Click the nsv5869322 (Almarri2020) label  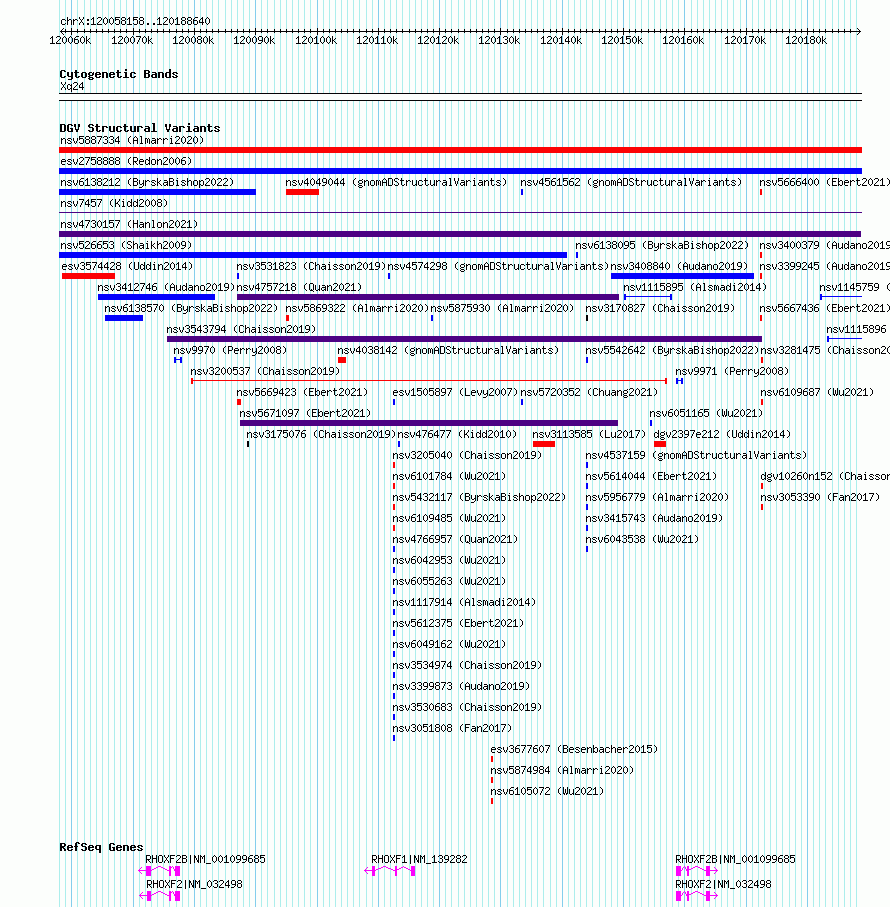pos(357,308)
